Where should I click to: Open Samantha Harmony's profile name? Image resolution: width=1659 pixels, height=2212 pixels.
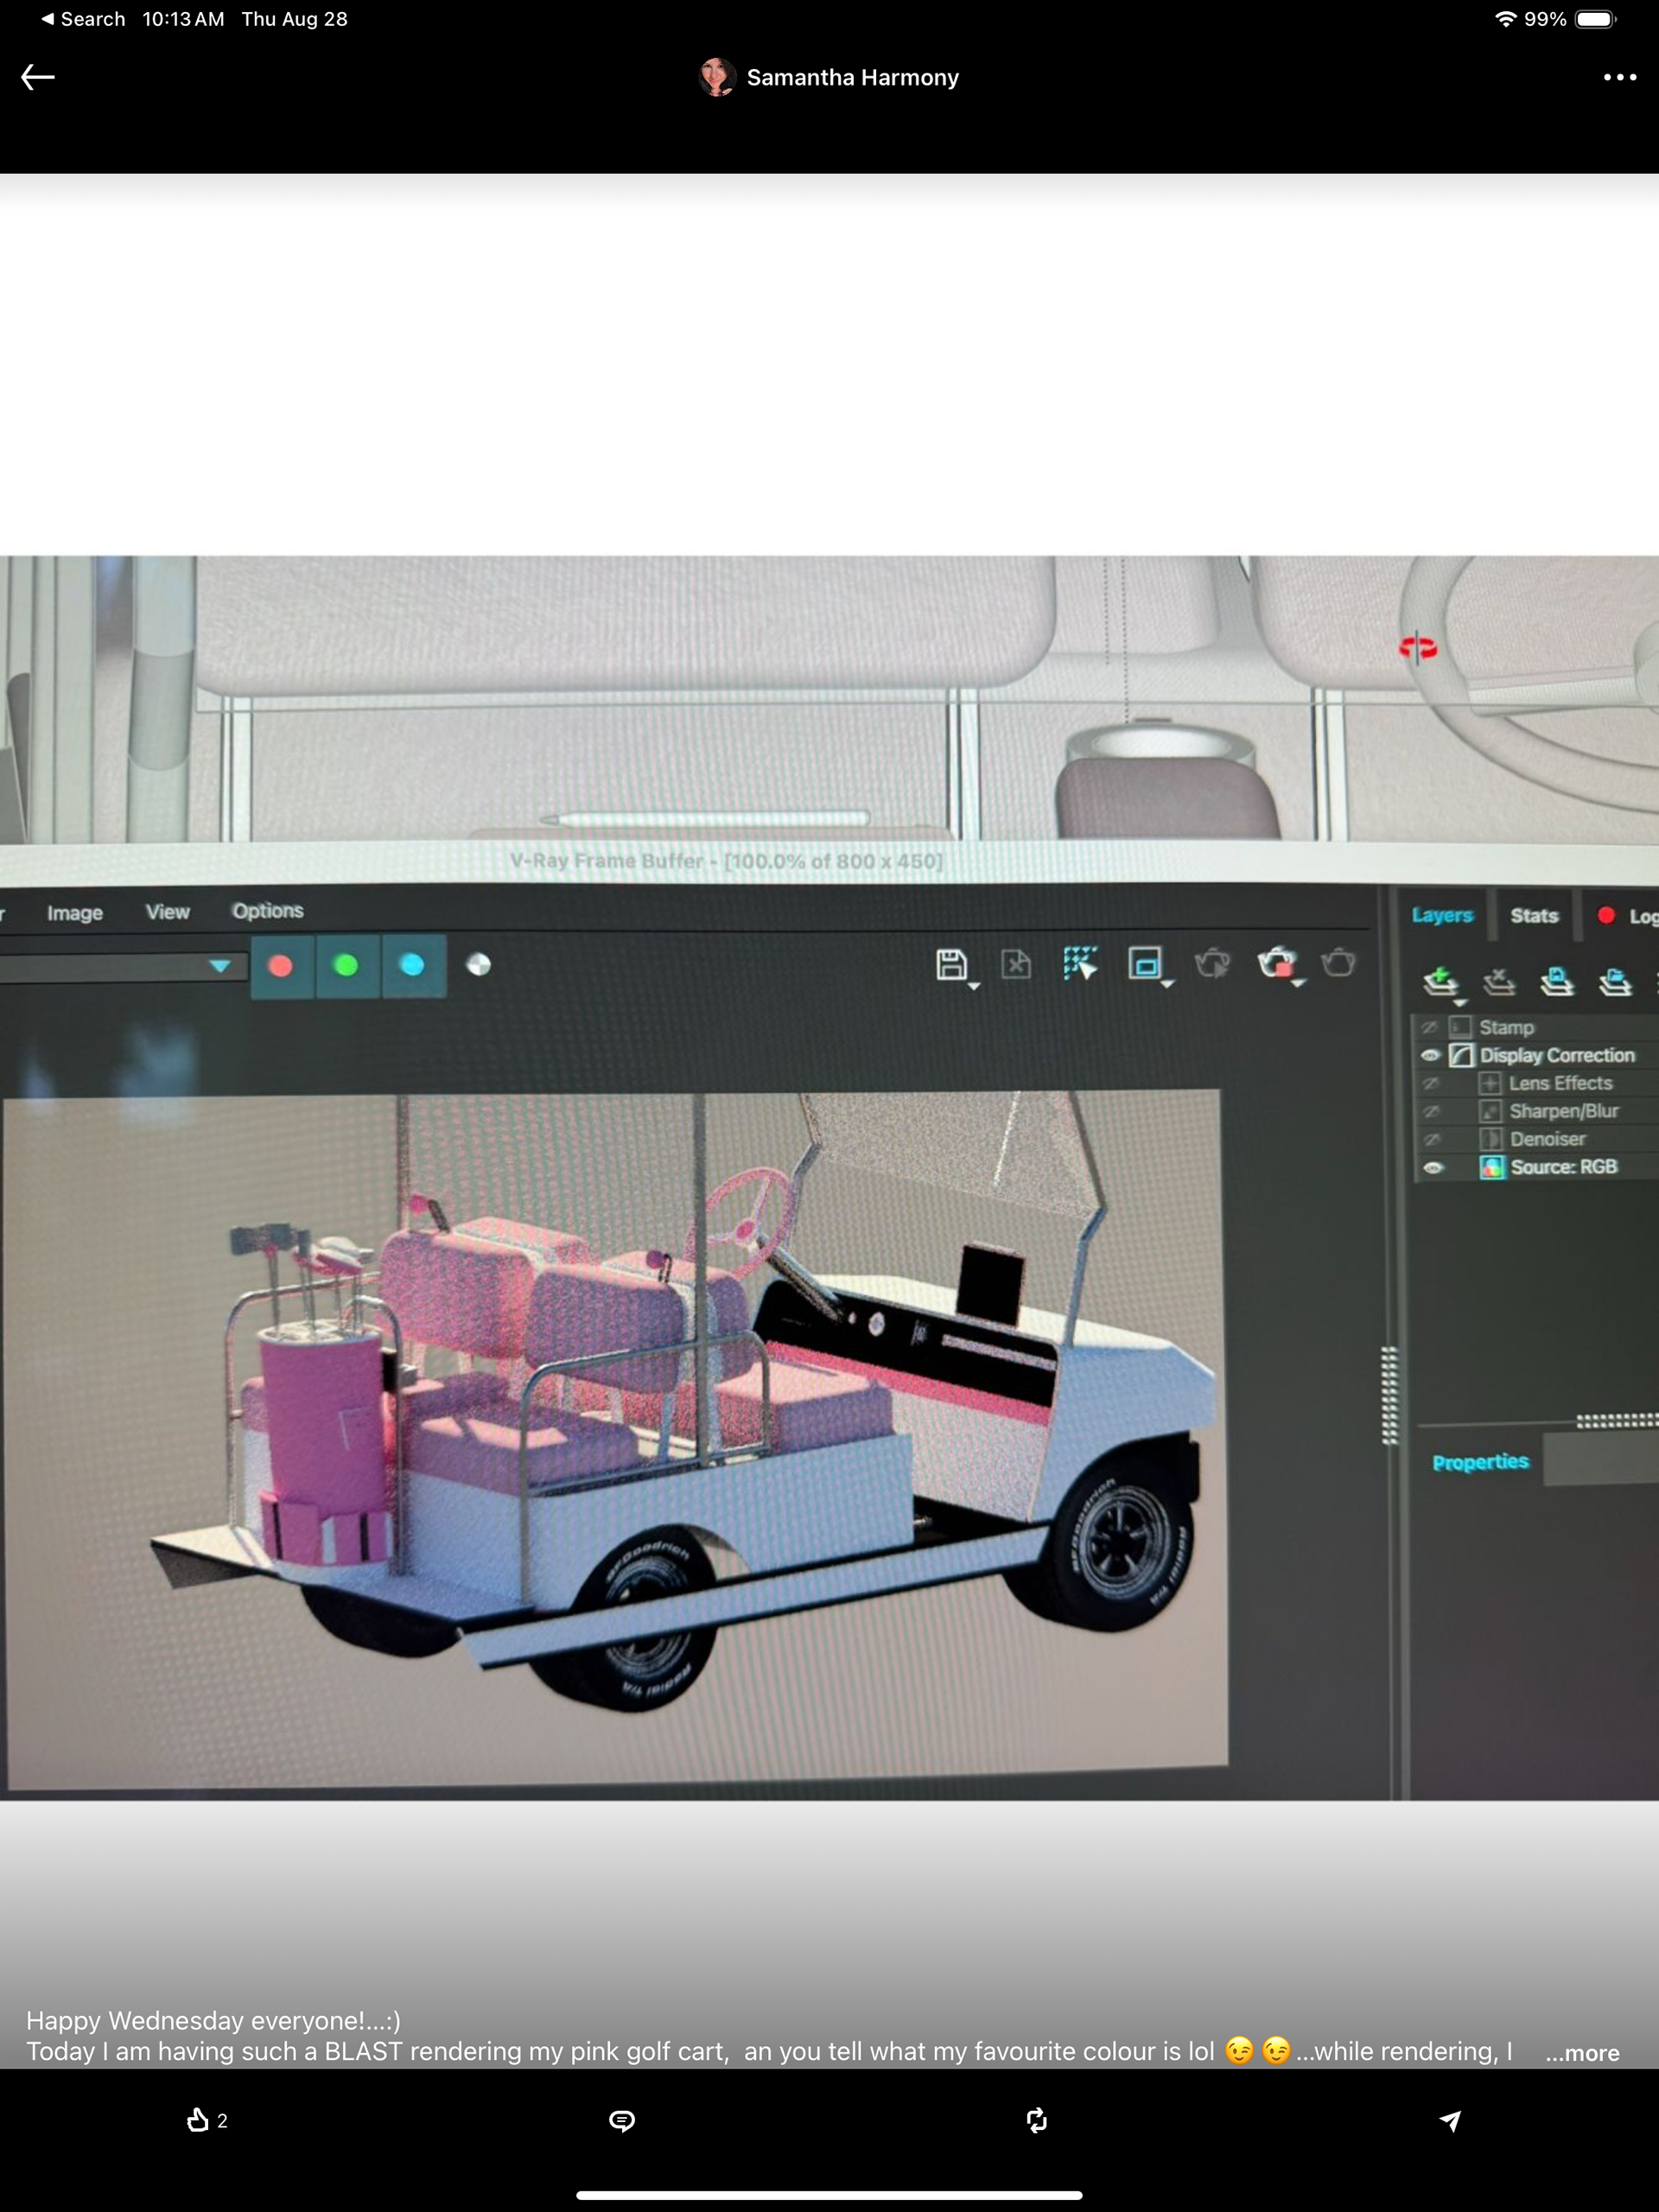[x=852, y=77]
